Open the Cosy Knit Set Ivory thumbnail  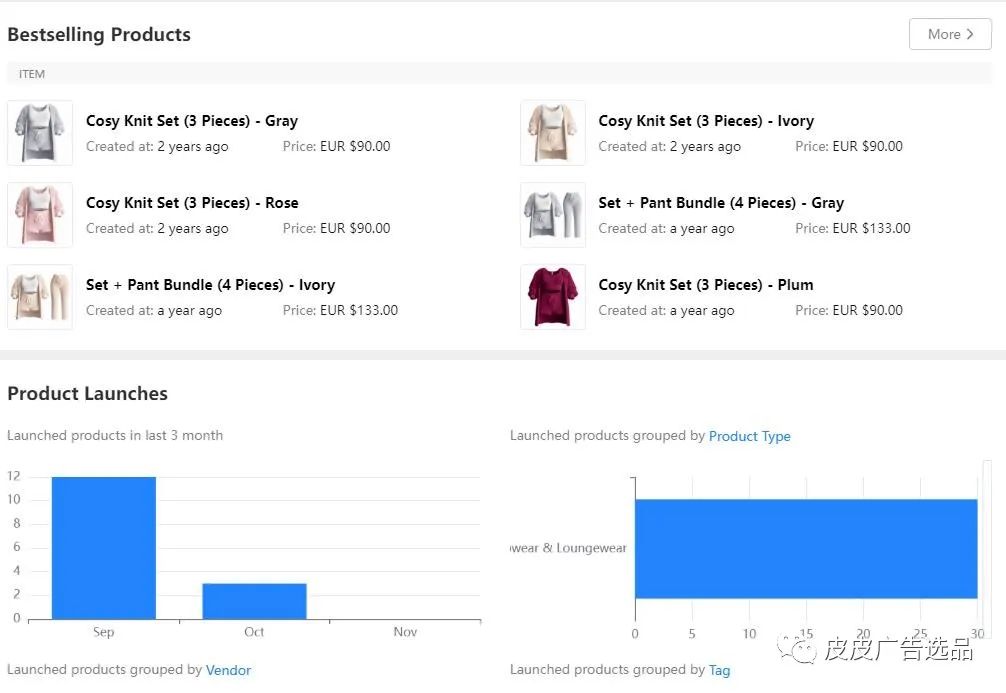[x=553, y=133]
